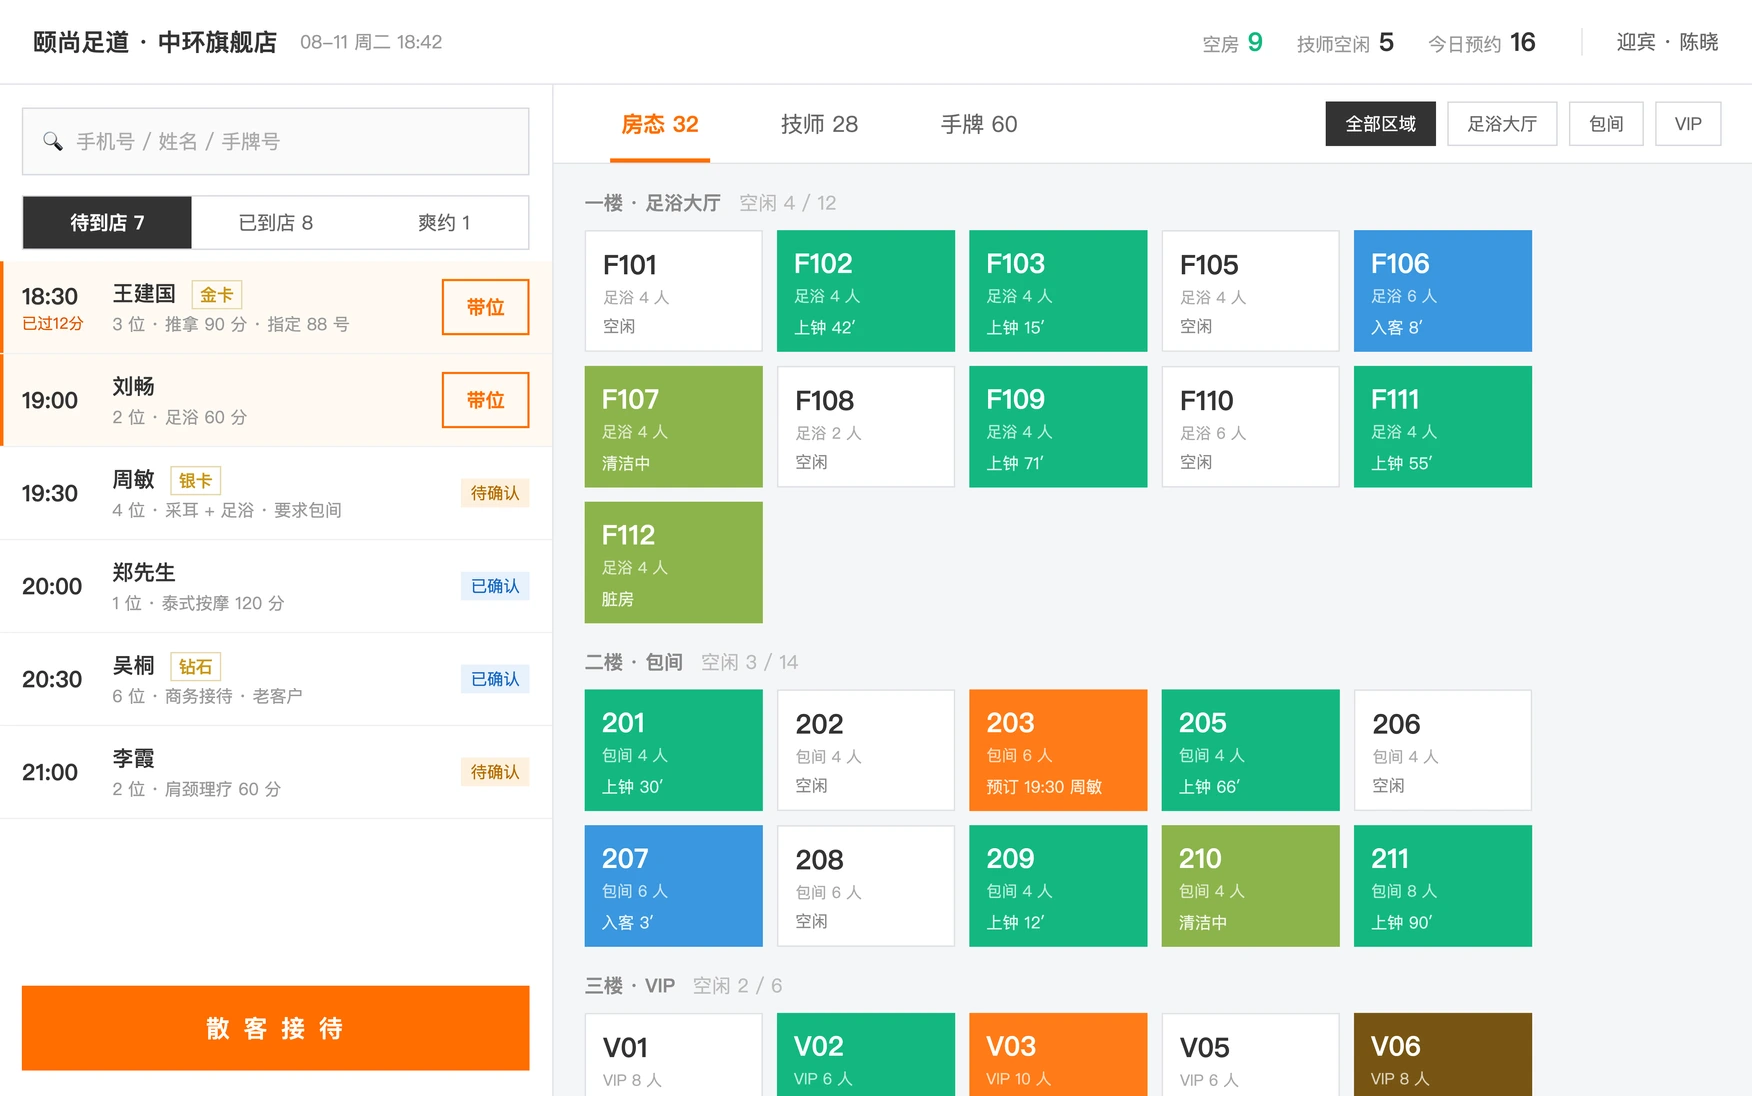The width and height of the screenshot is (1752, 1096).
Task: Switch to the 待到店 7 tab
Action: 107,222
